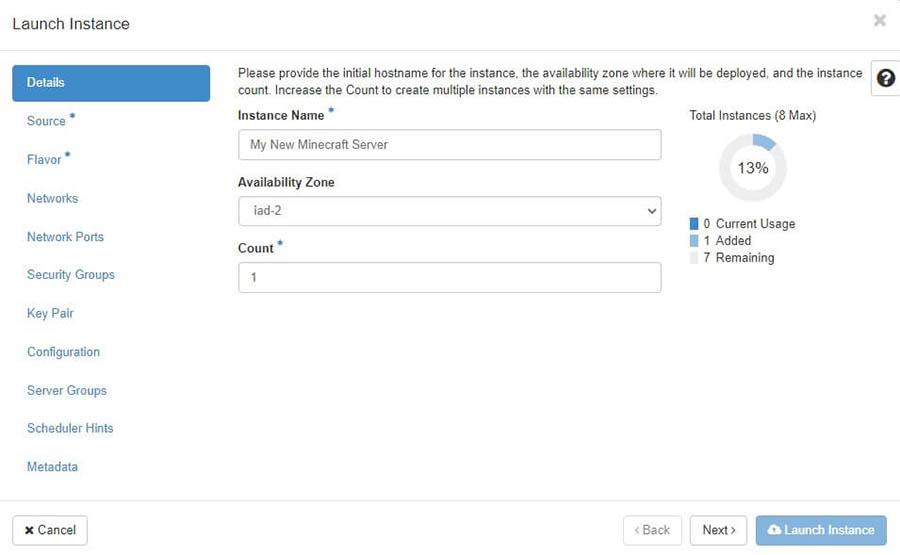Screen dimensions: 900x555
Task: Select the Key Pair tab
Action: click(x=50, y=313)
